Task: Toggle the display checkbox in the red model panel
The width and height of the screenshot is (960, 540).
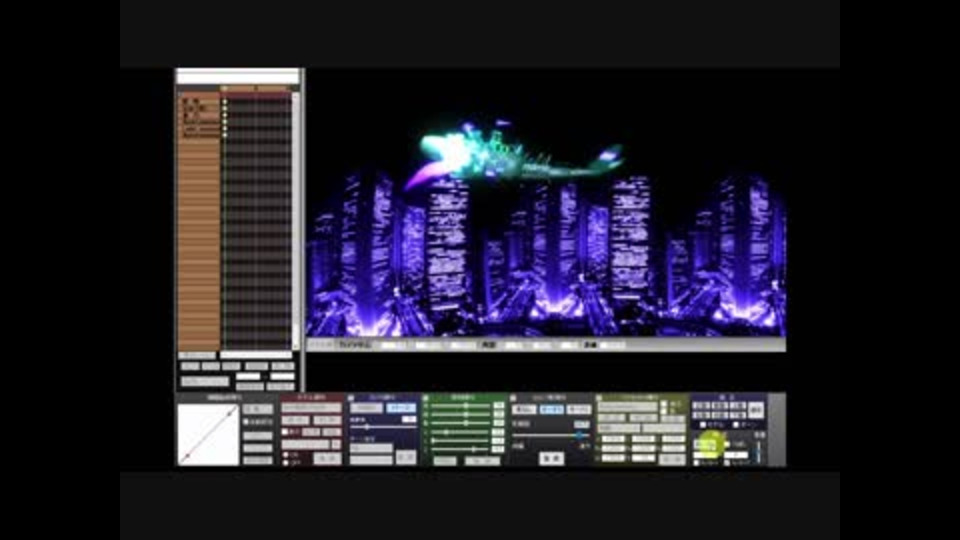Action: point(285,432)
